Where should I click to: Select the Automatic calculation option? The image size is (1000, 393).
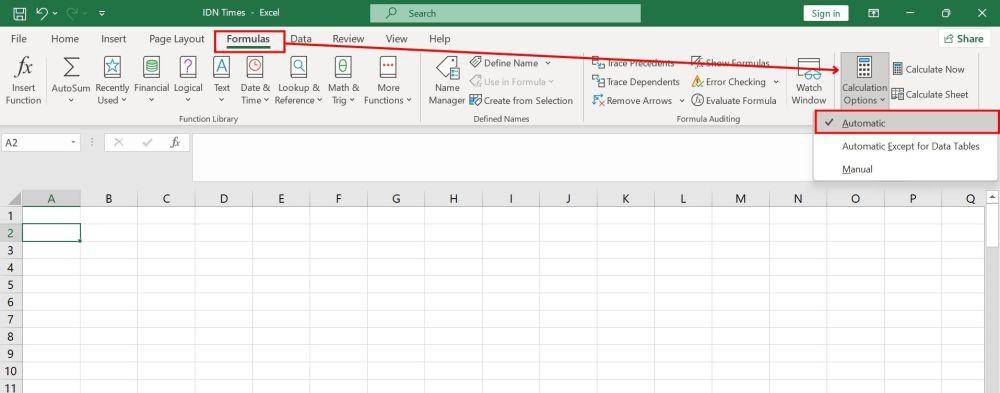(x=906, y=123)
